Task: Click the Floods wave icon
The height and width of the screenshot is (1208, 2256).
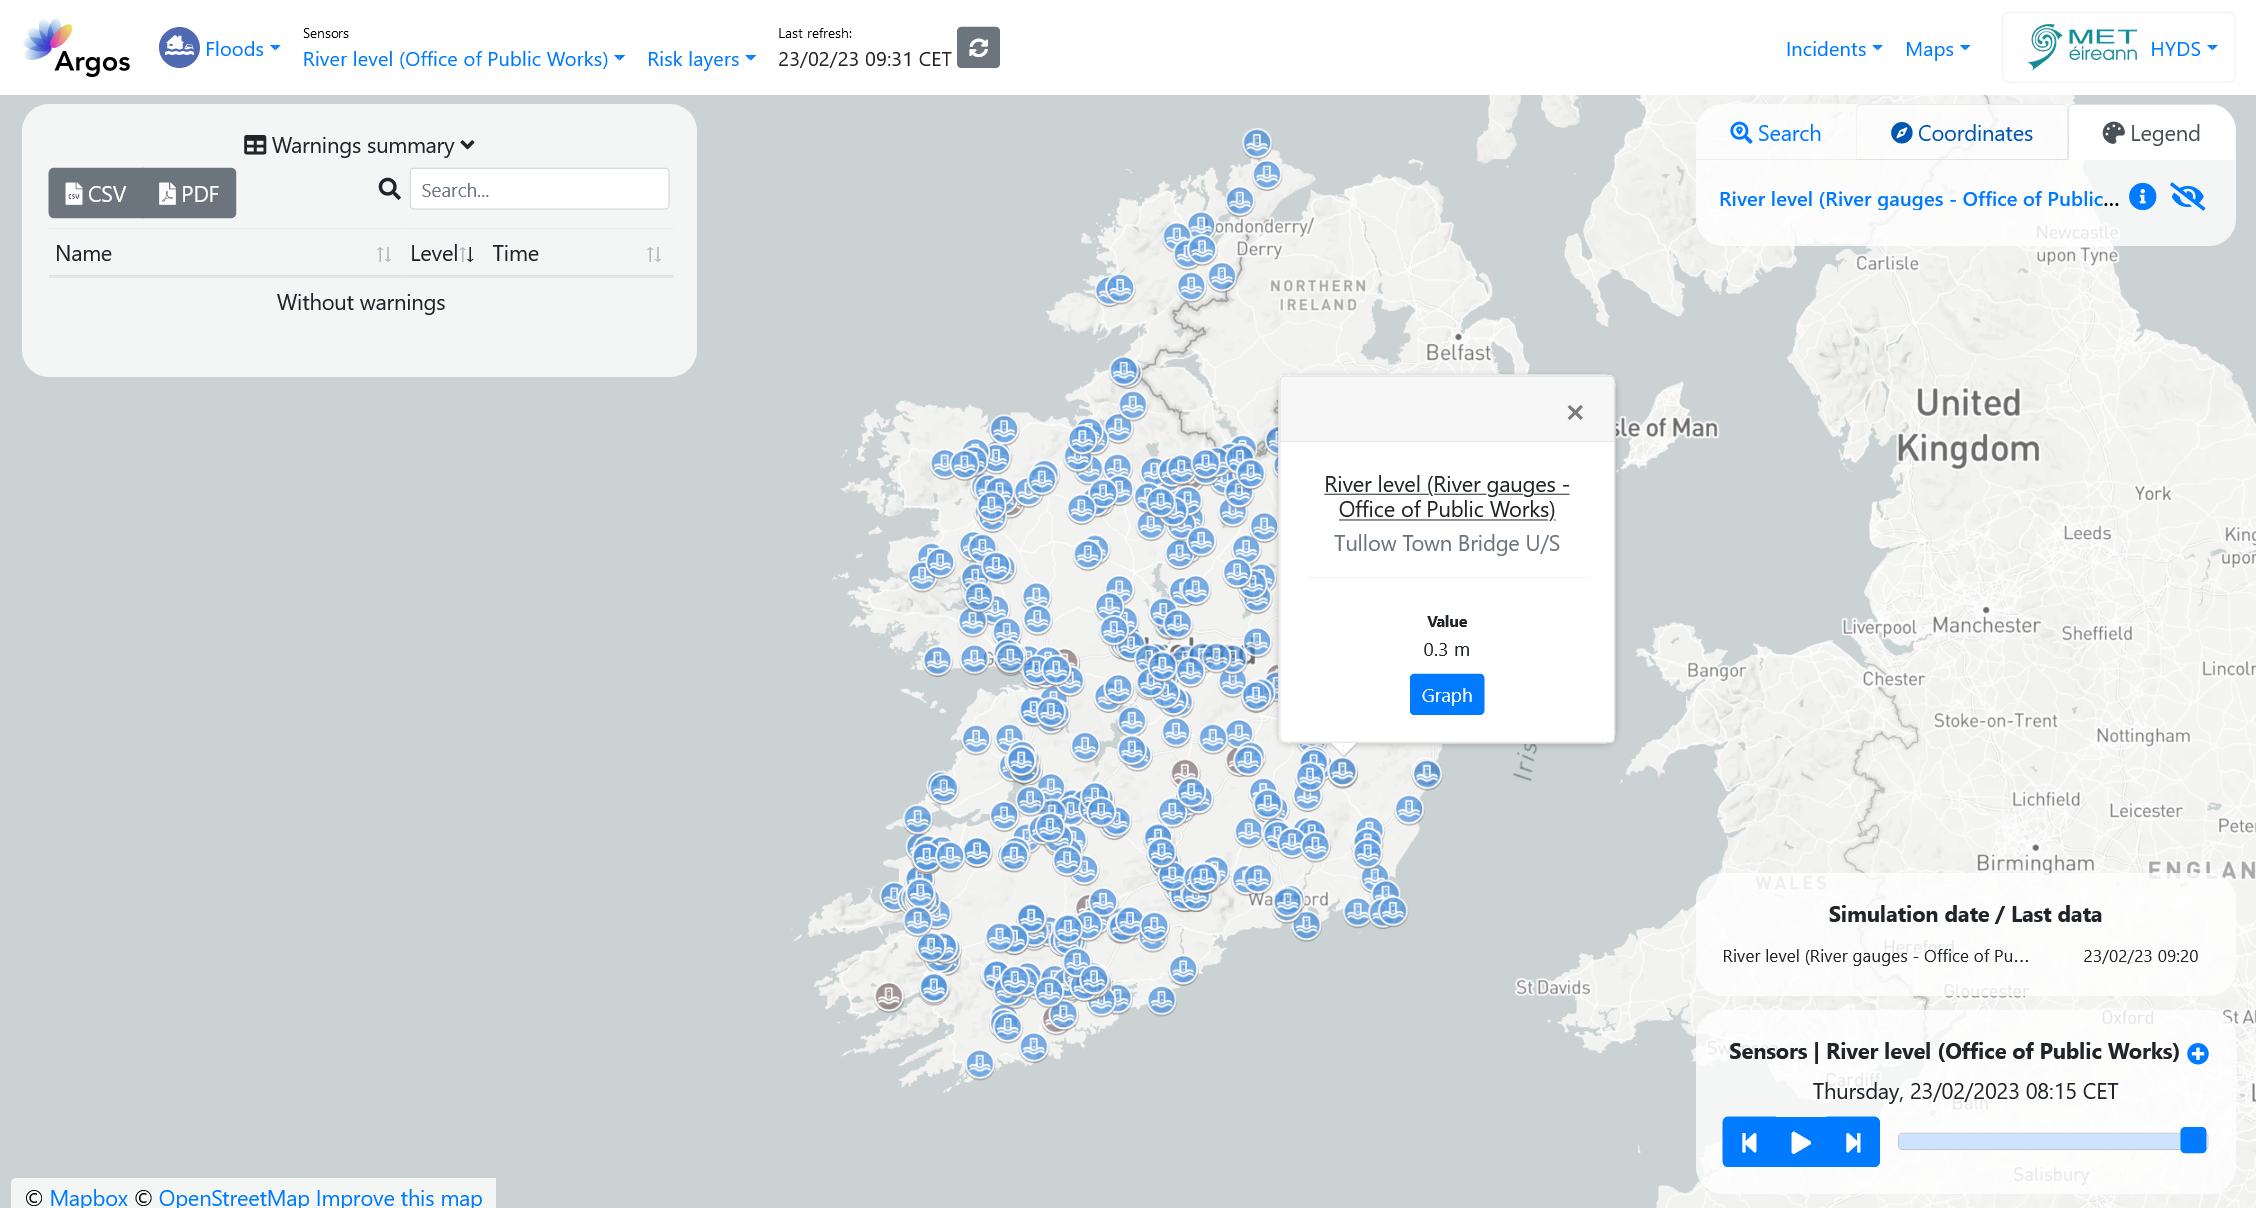Action: (179, 48)
